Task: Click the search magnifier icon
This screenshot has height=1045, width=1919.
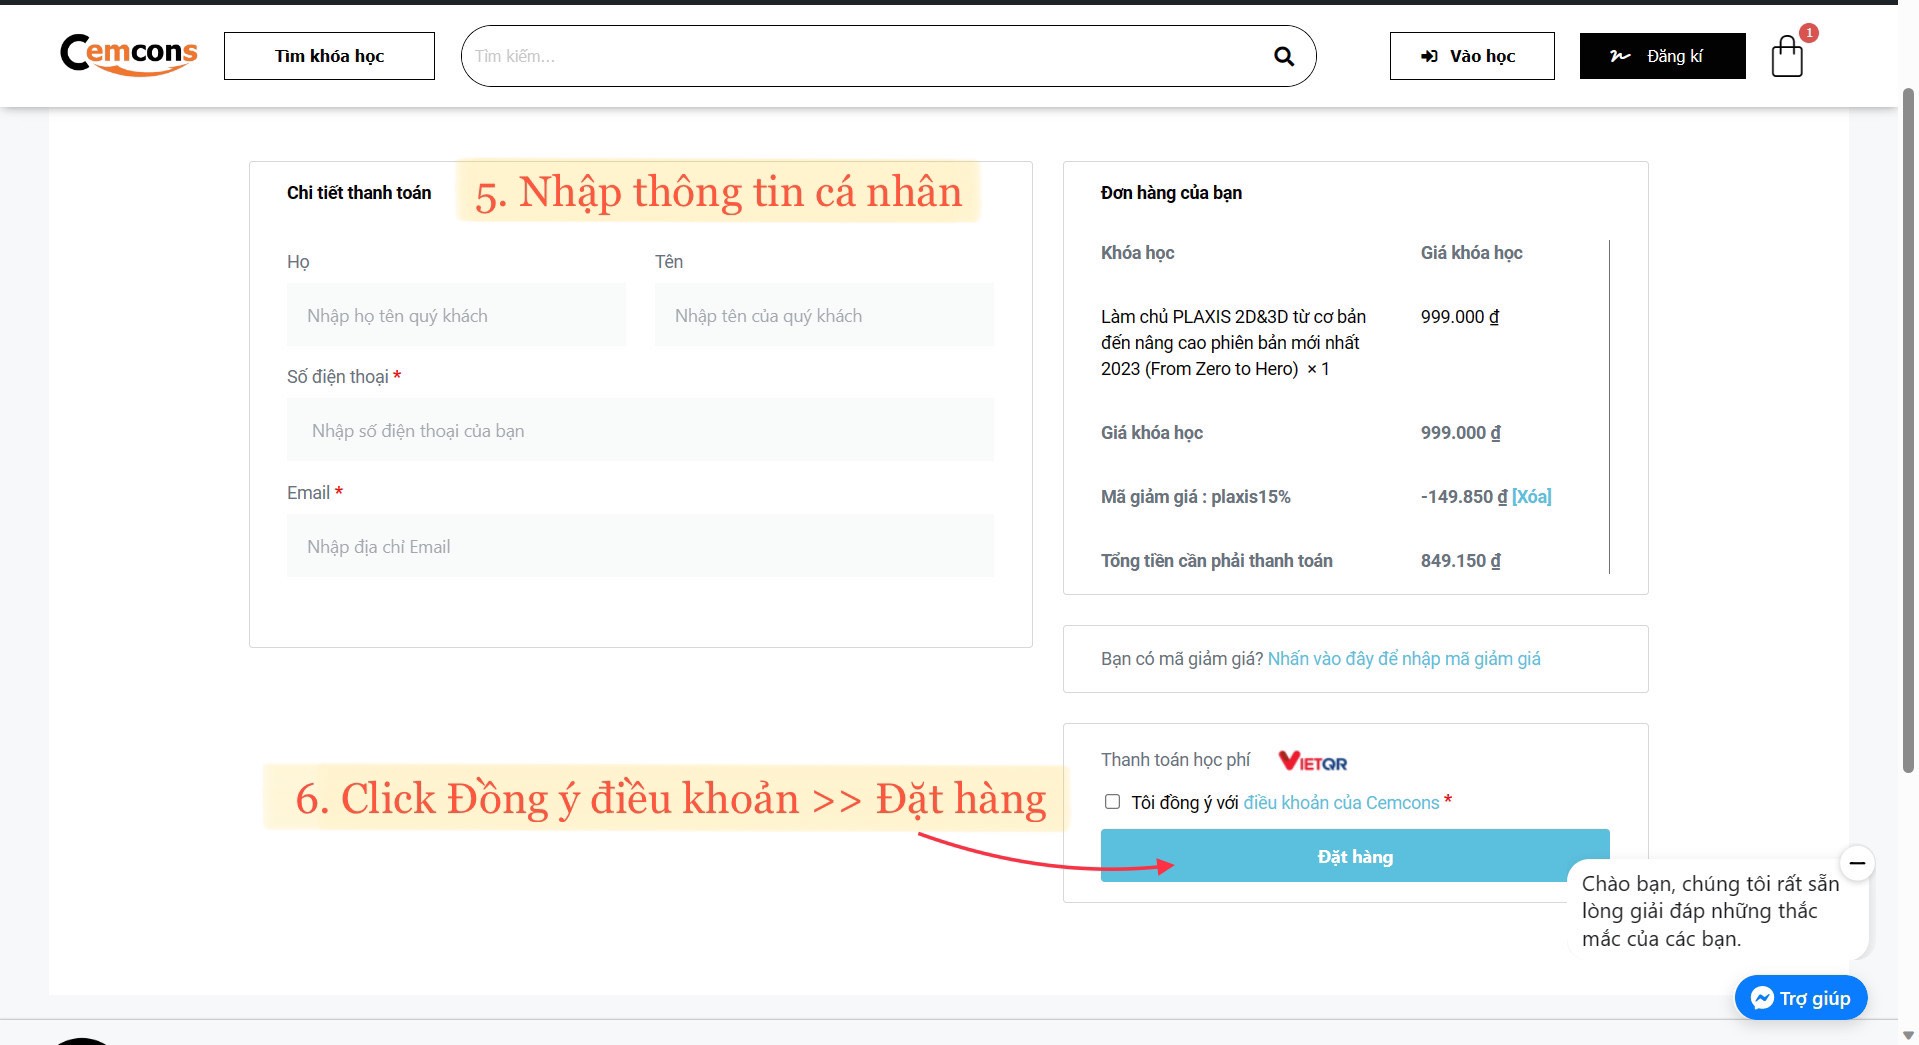Action: pos(1284,57)
